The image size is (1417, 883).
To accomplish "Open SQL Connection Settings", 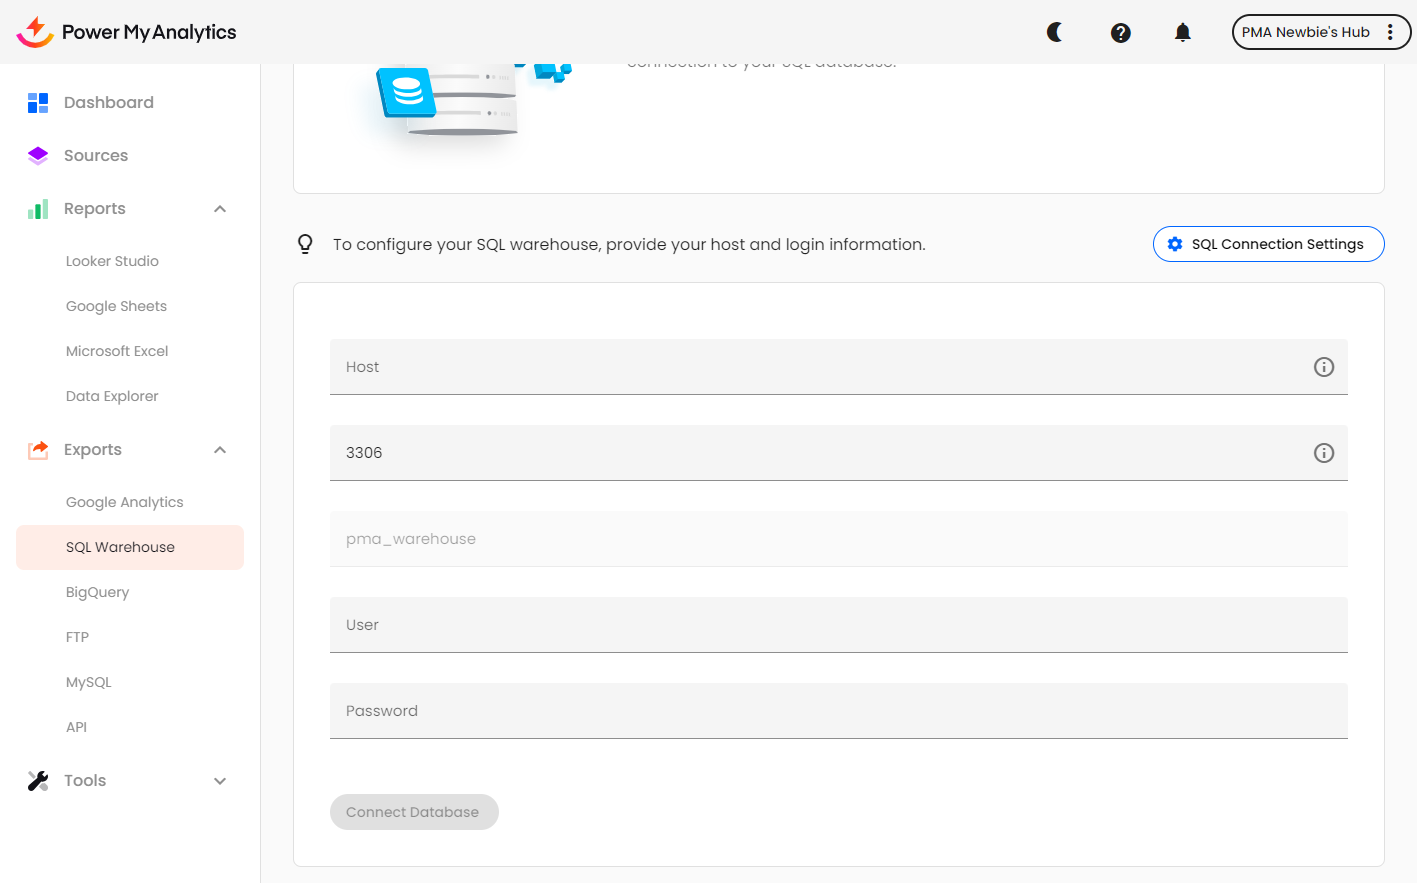I will click(x=1268, y=244).
